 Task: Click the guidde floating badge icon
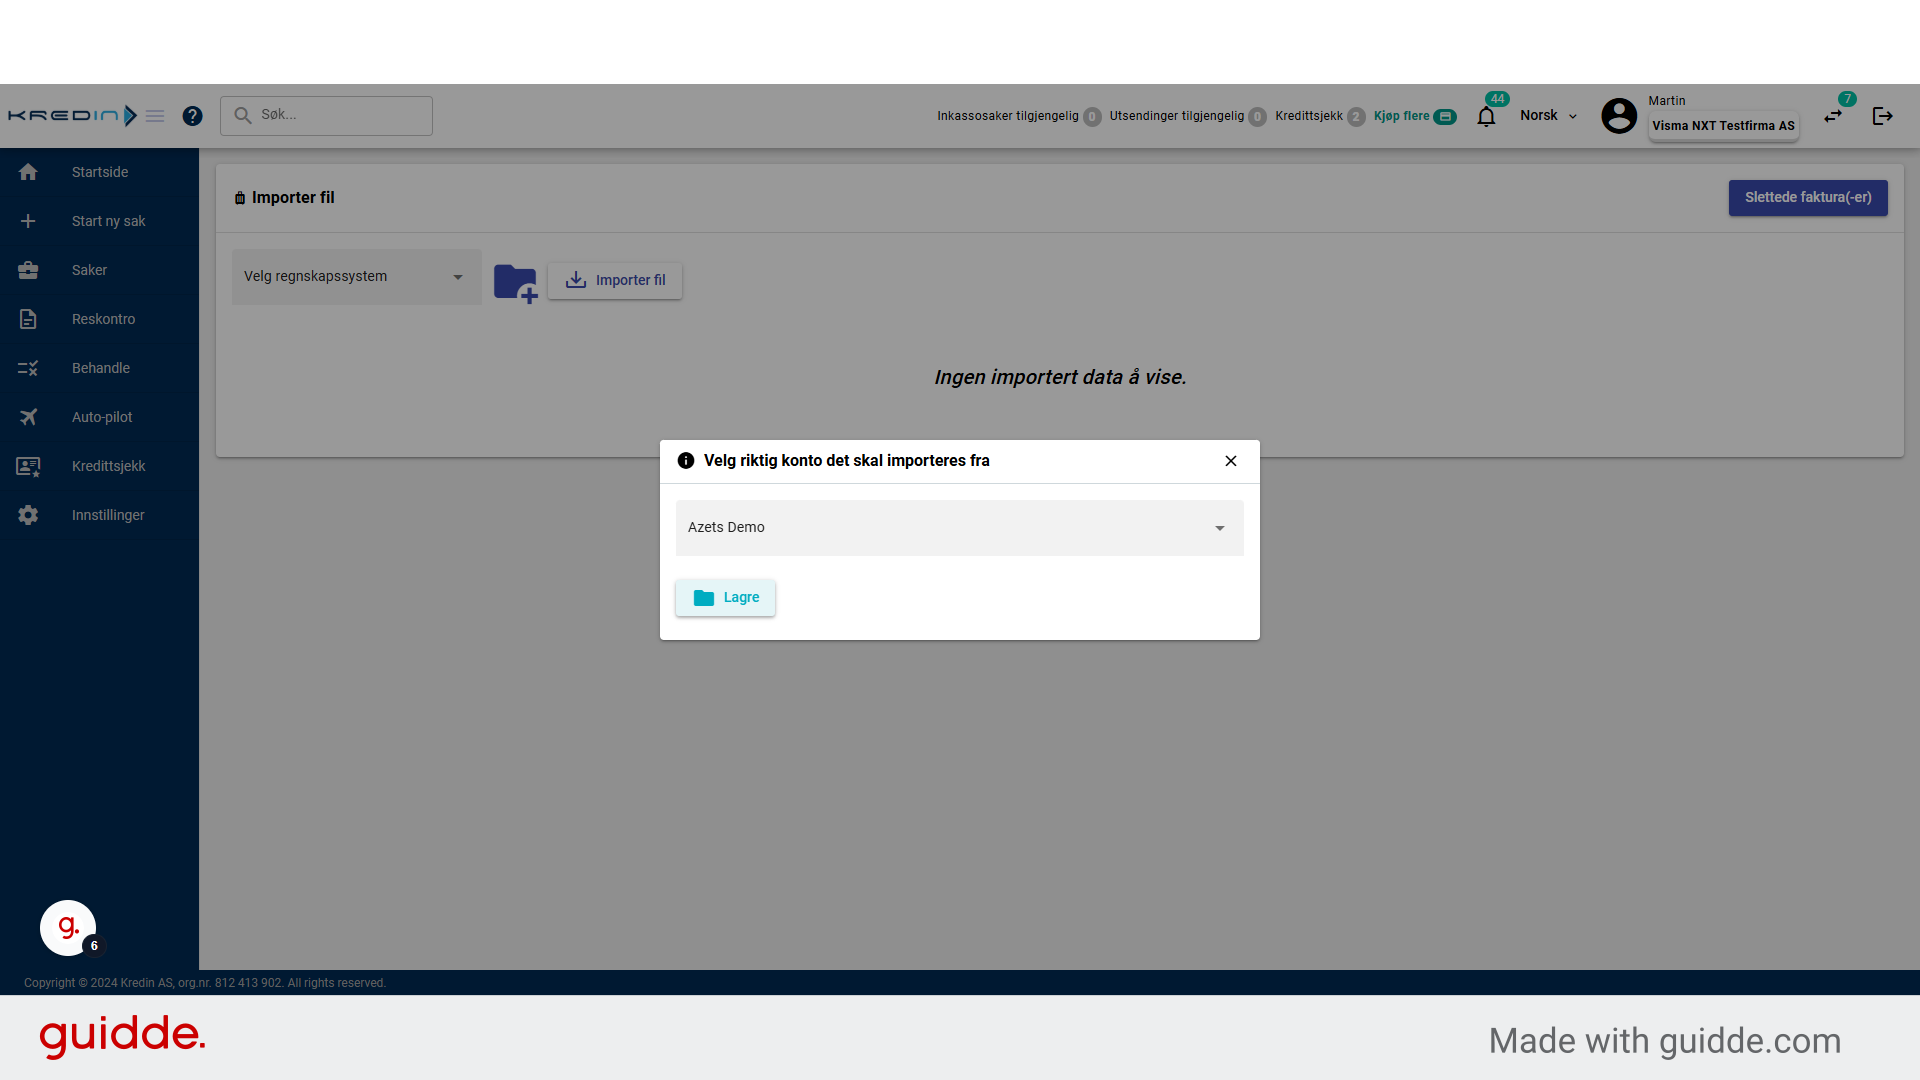(68, 928)
